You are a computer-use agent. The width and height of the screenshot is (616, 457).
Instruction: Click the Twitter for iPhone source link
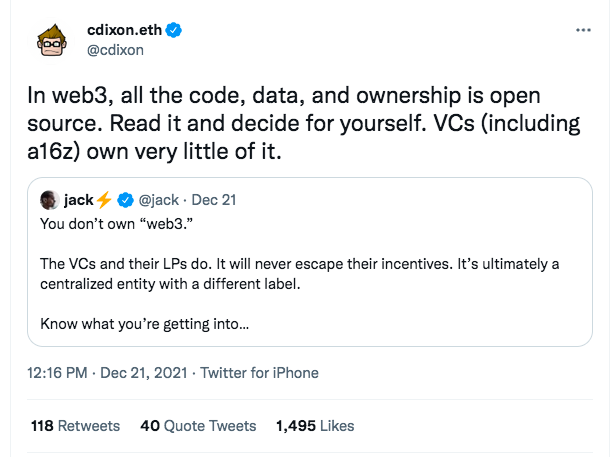point(260,373)
